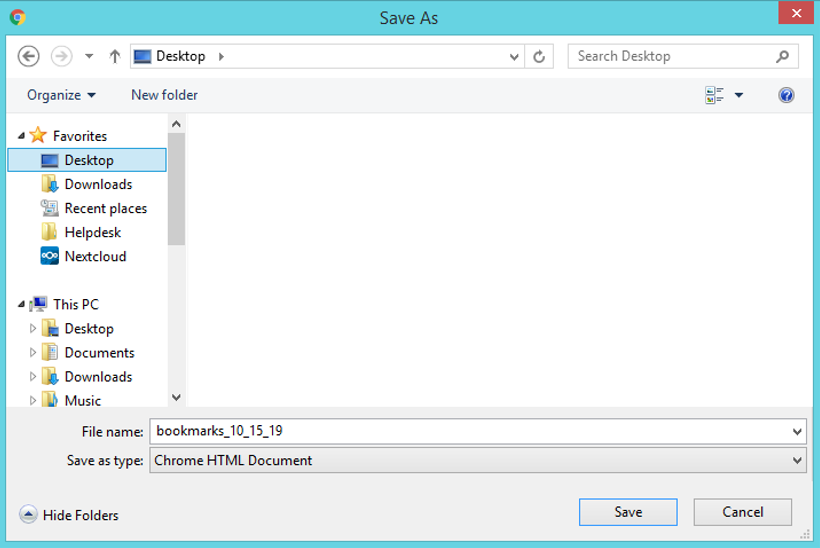The height and width of the screenshot is (548, 820).
Task: Open the Helpdesk folder
Action: pos(93,232)
